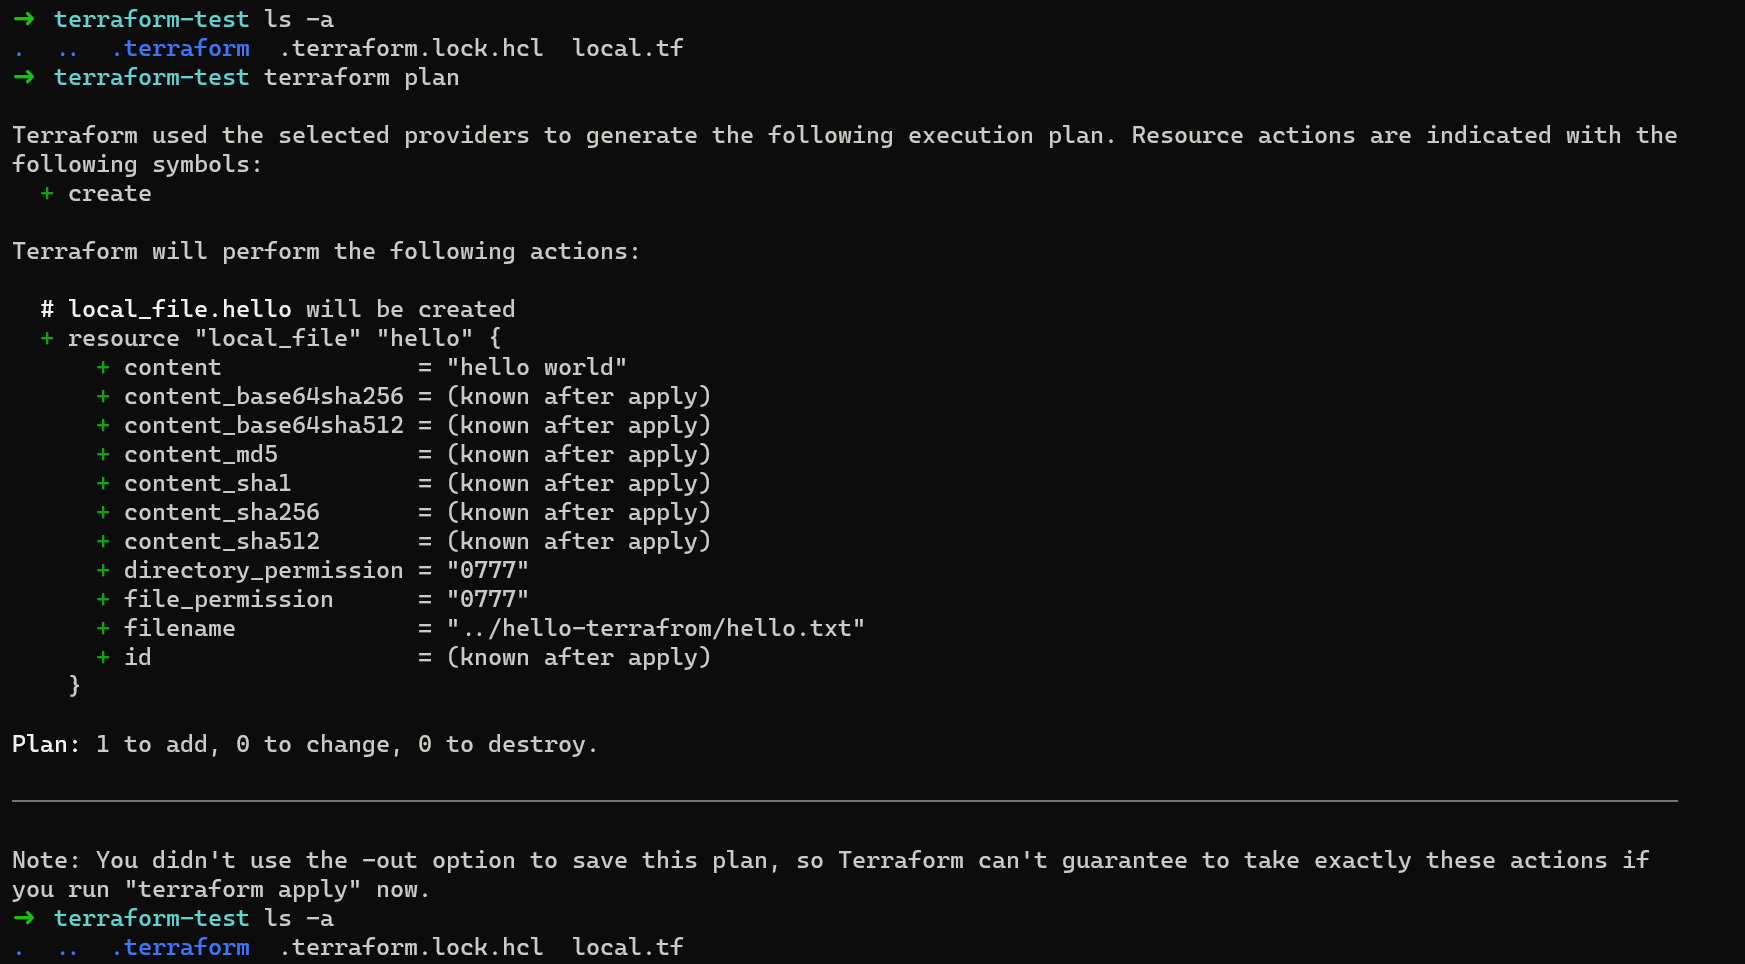This screenshot has width=1745, height=964.
Task: Click the horizontal divider line below the plan
Action: click(844, 801)
